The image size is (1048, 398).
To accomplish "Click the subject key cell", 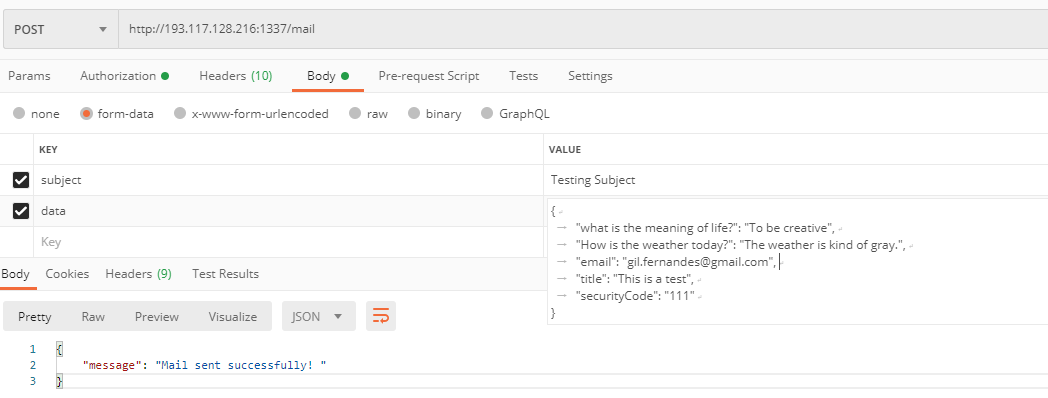I will coord(288,180).
